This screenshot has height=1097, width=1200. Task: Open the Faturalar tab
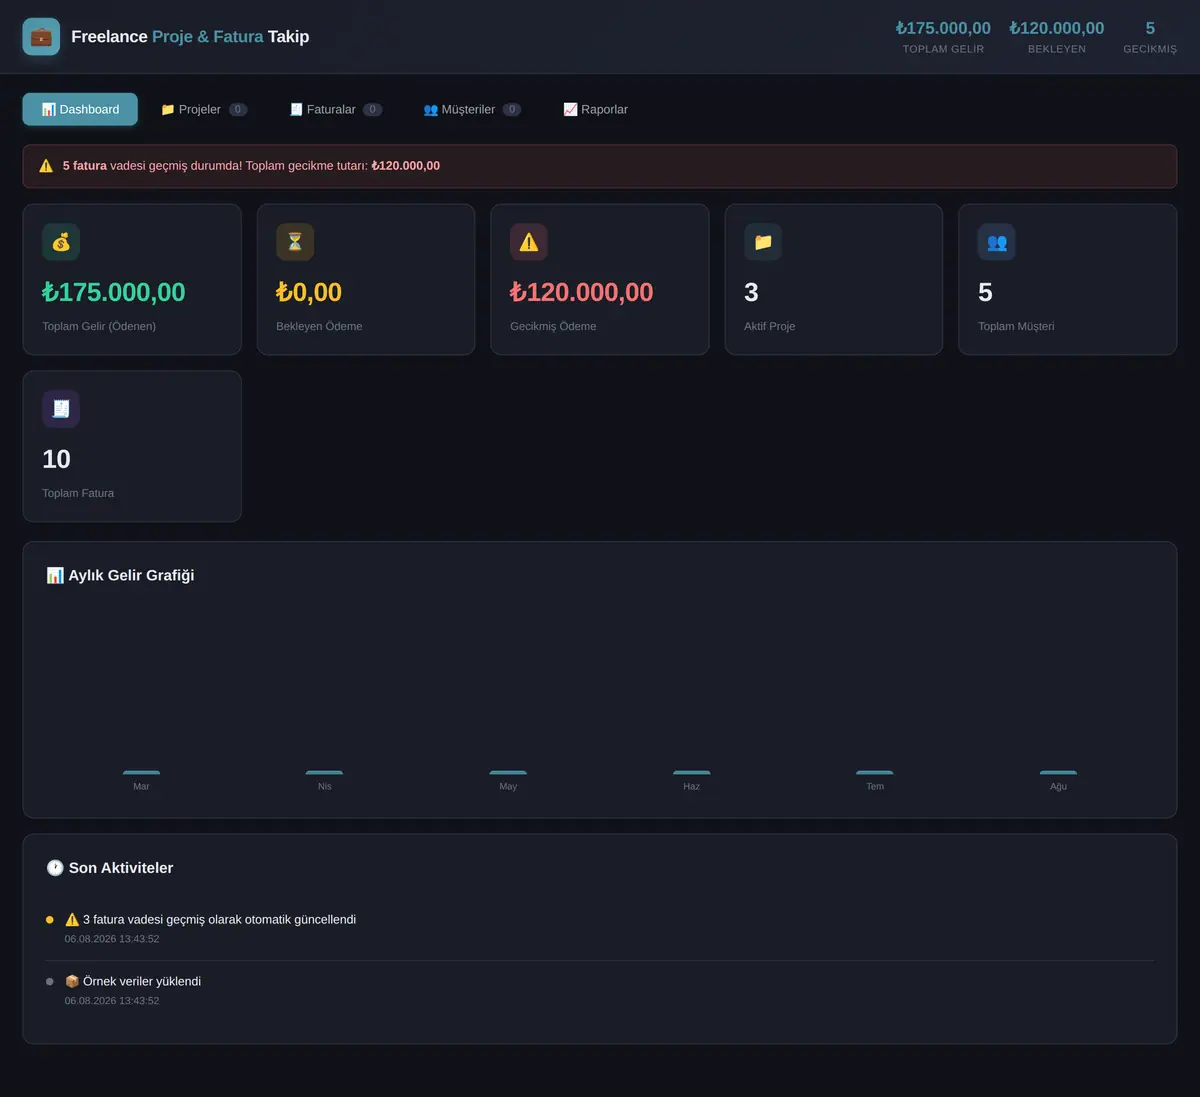[336, 109]
